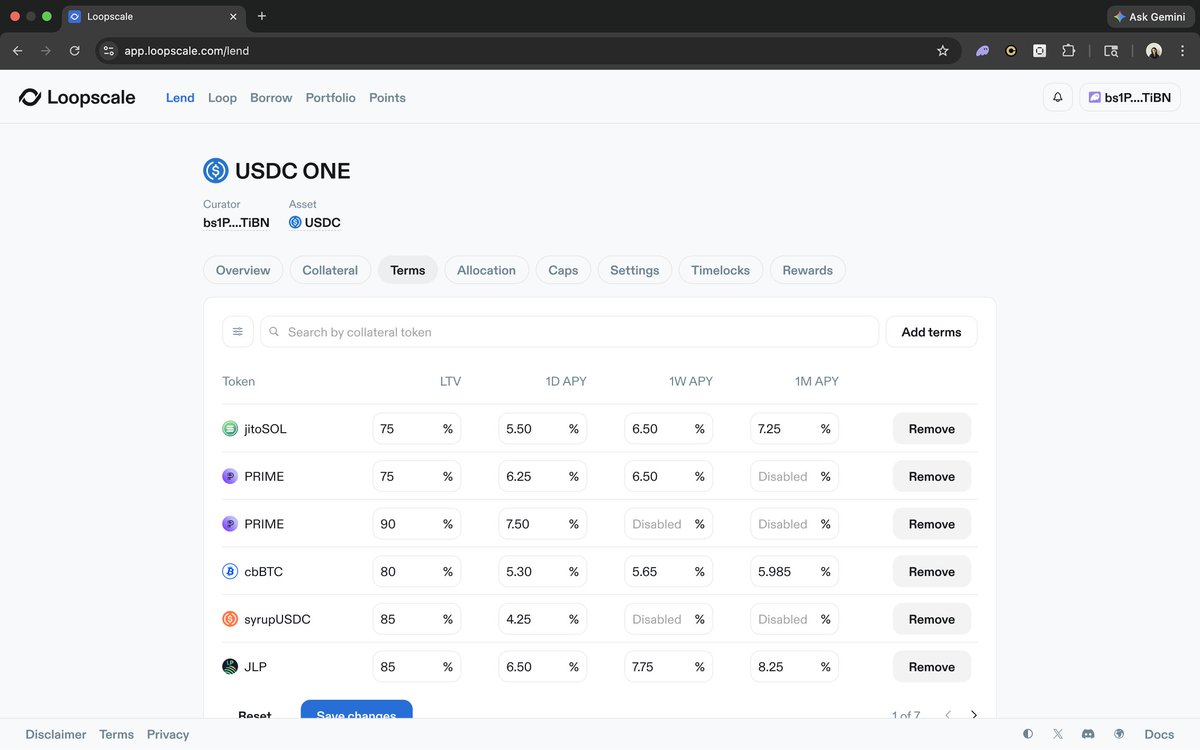The width and height of the screenshot is (1200, 750).
Task: Open the Disclaimer footer link
Action: tap(56, 734)
